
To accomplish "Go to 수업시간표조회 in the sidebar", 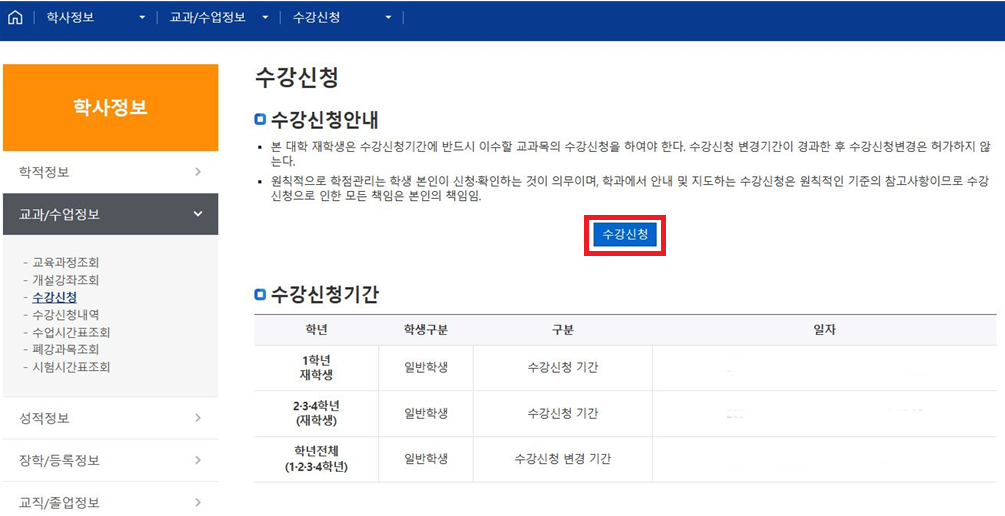I will [71, 332].
